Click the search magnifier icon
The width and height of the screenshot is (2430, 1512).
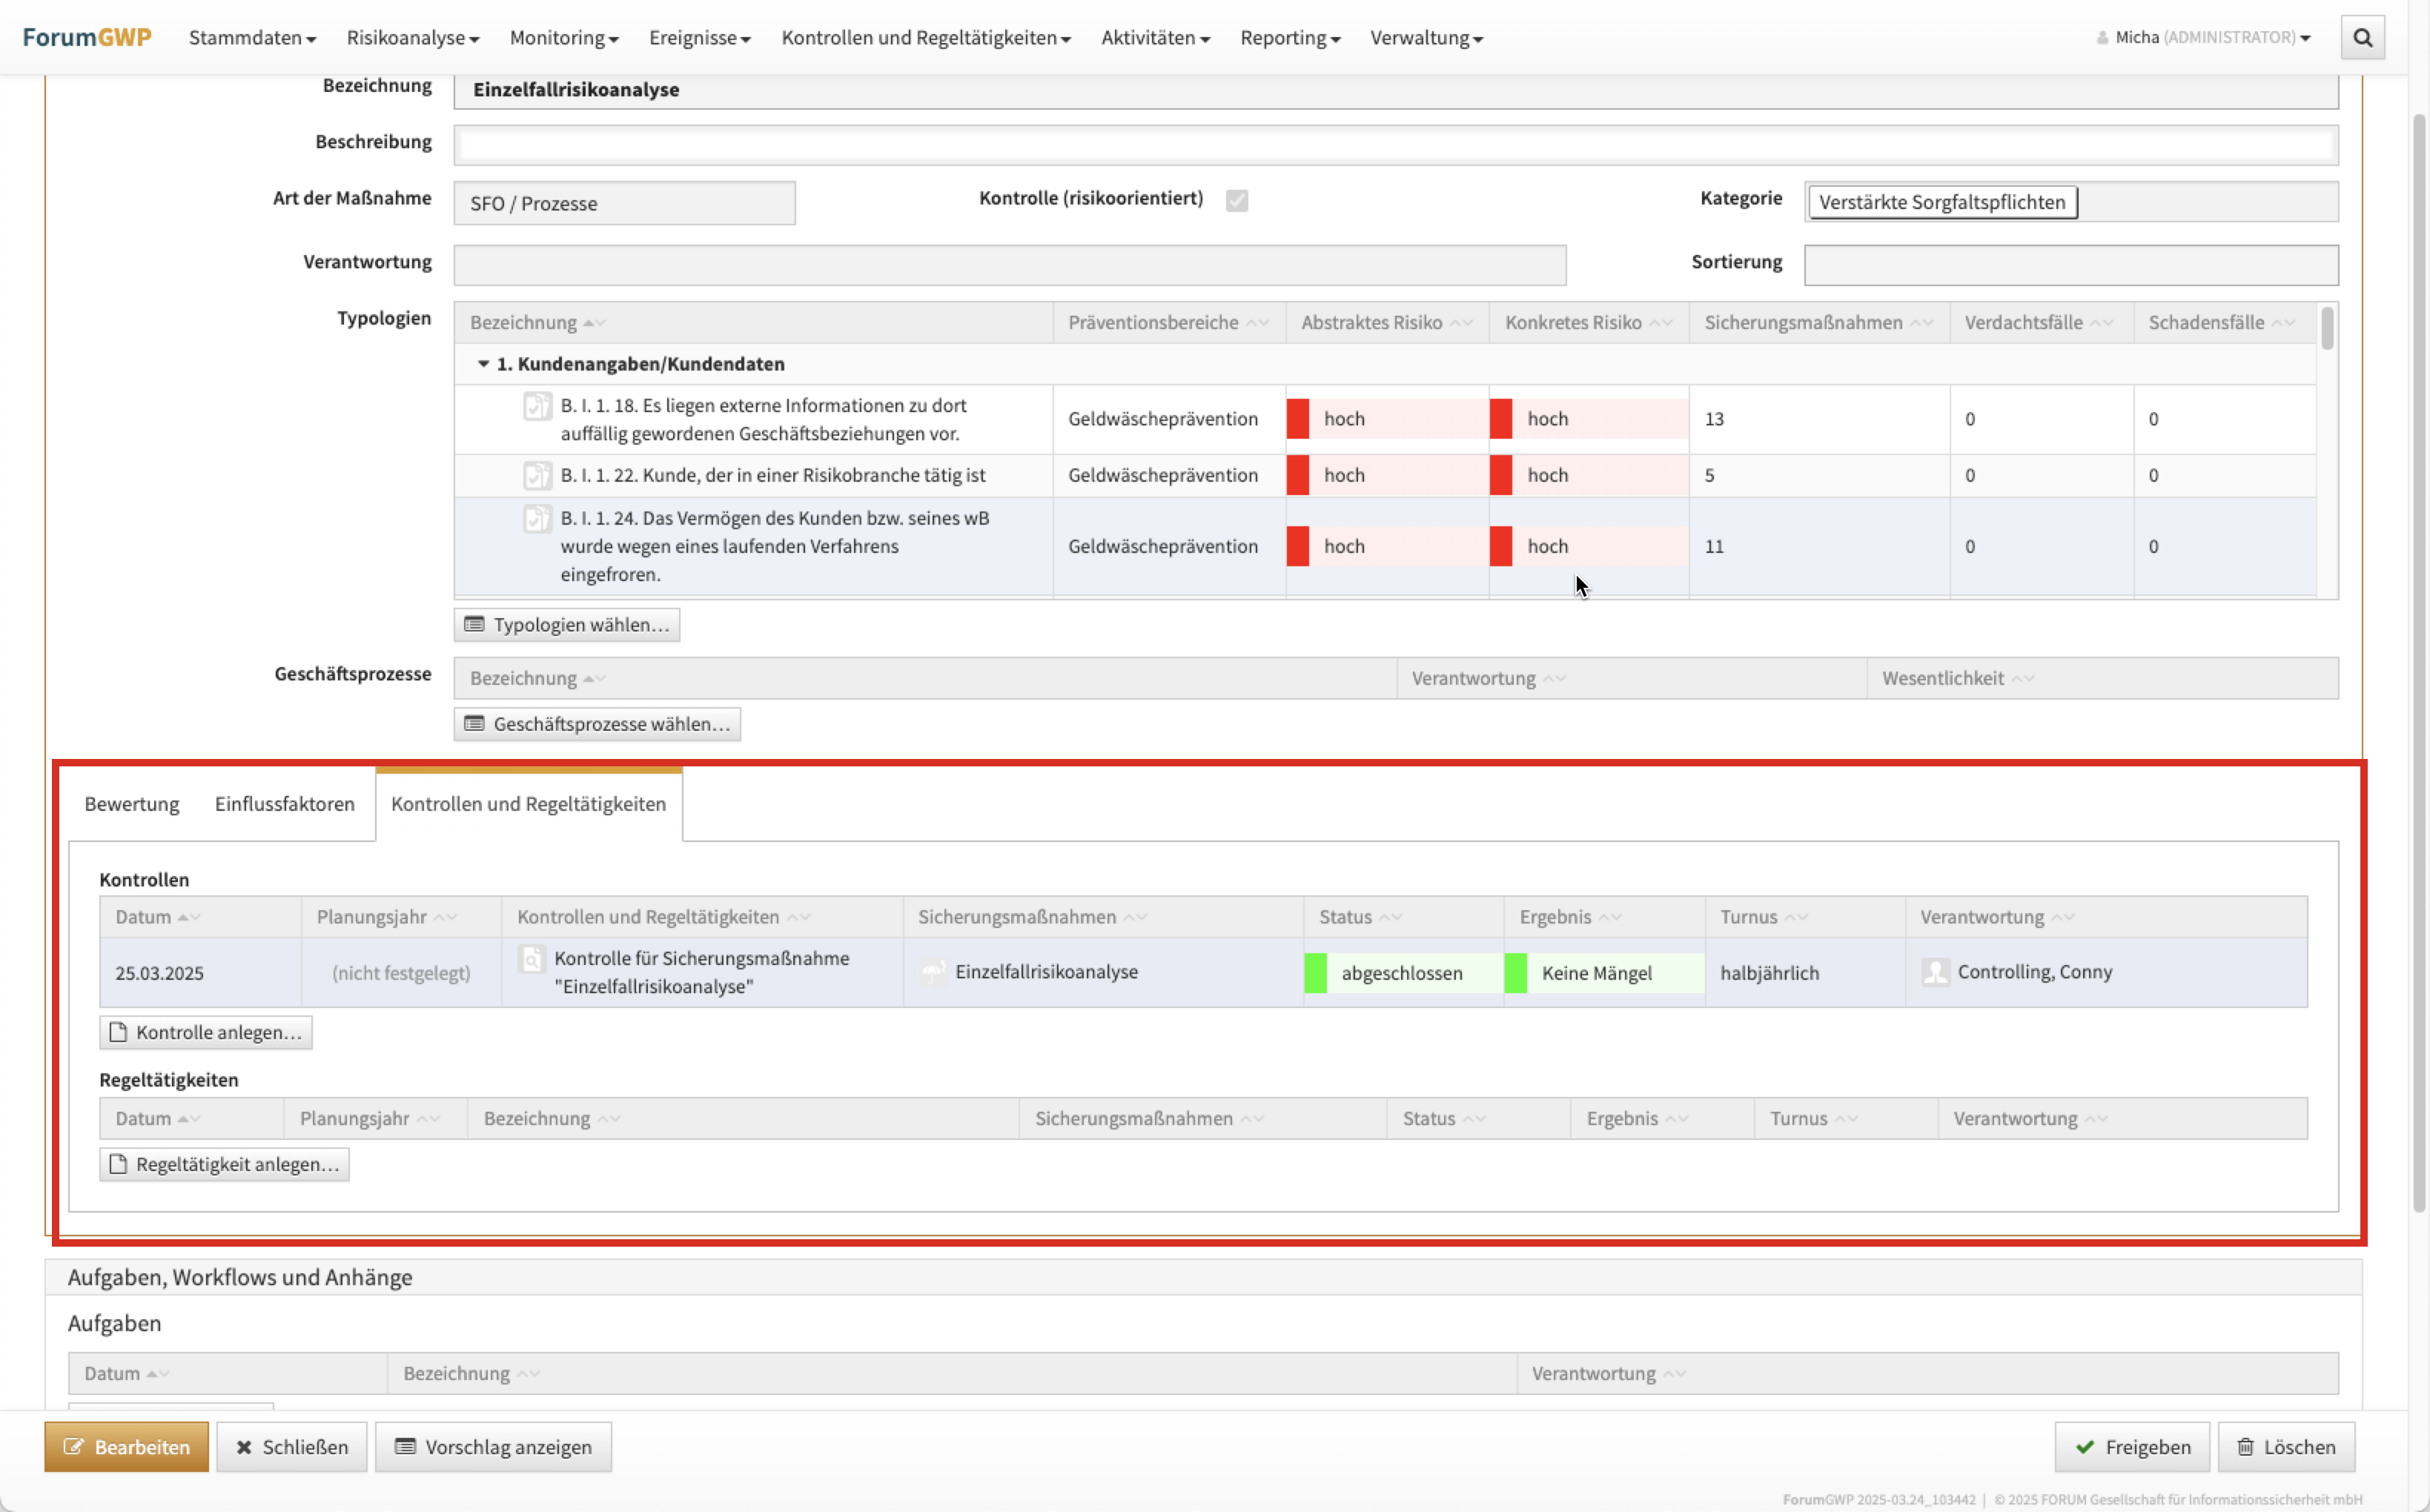2362,38
